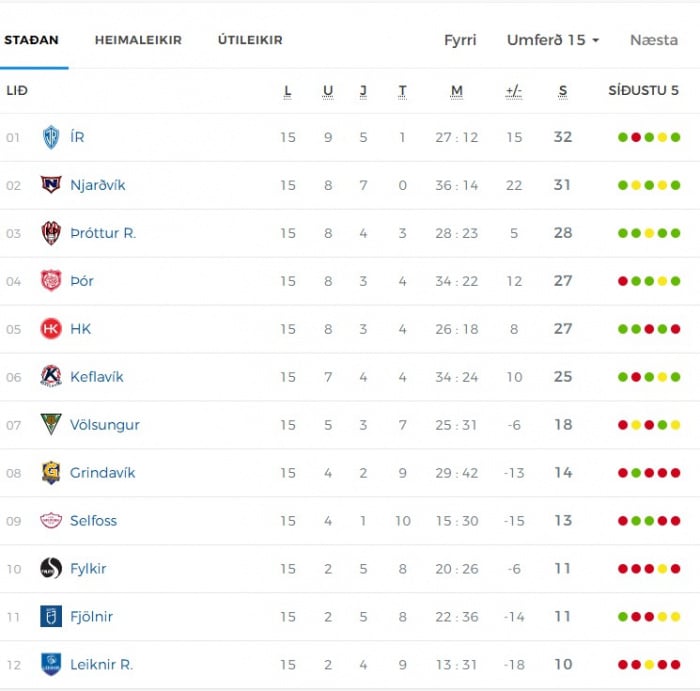700x691 pixels.
Task: Click the Keflavík crest icon
Action: 51,377
